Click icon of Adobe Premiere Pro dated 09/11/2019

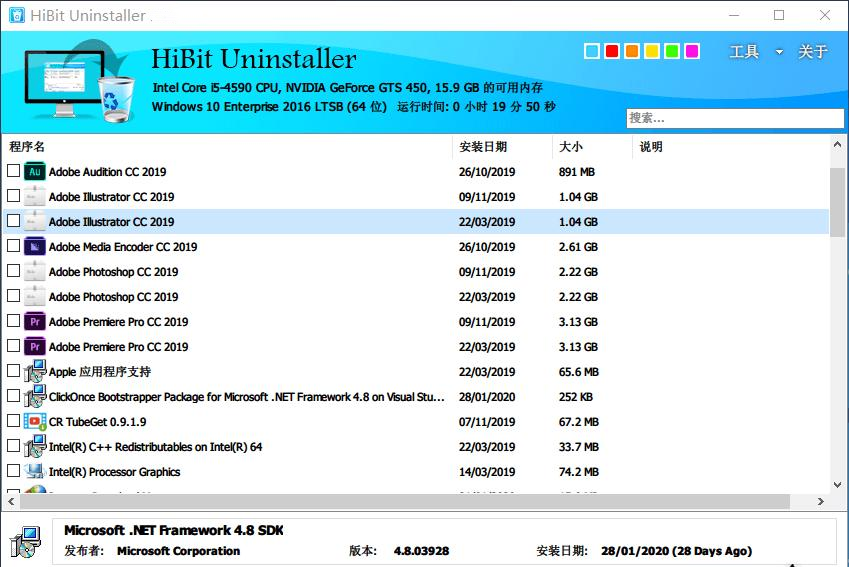coord(35,322)
